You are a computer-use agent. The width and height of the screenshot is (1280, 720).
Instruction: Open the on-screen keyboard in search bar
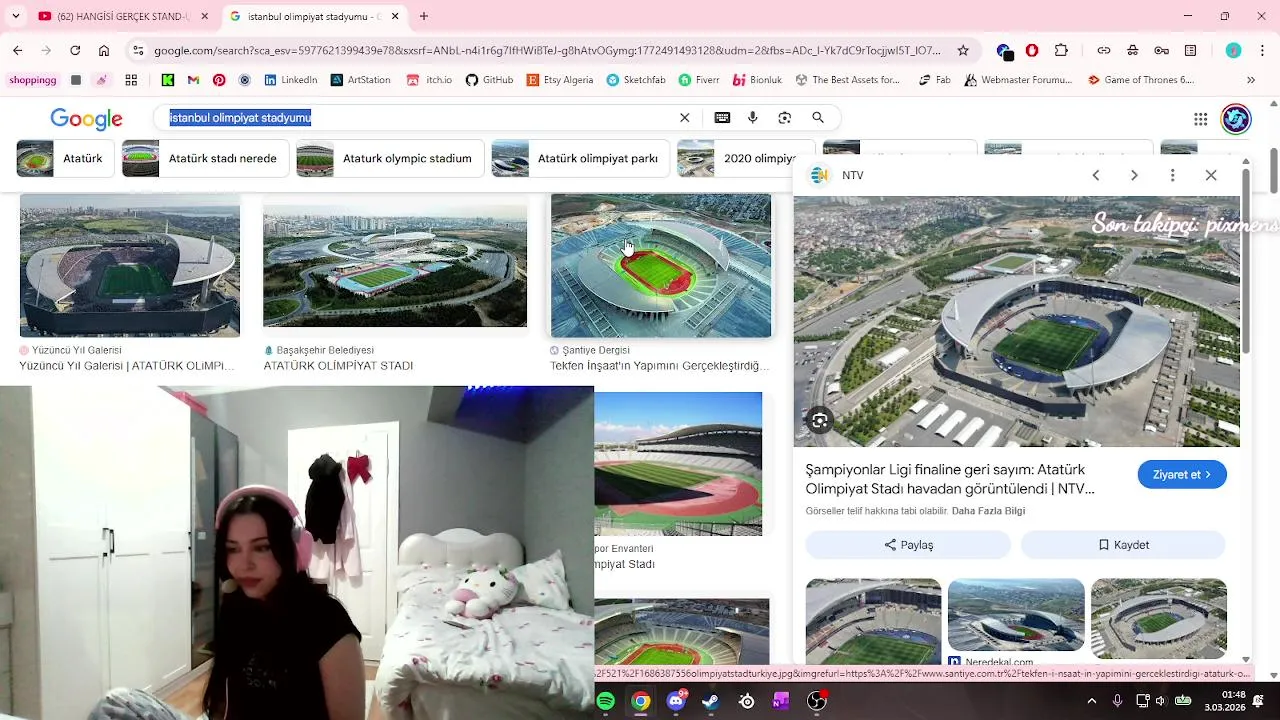(722, 118)
